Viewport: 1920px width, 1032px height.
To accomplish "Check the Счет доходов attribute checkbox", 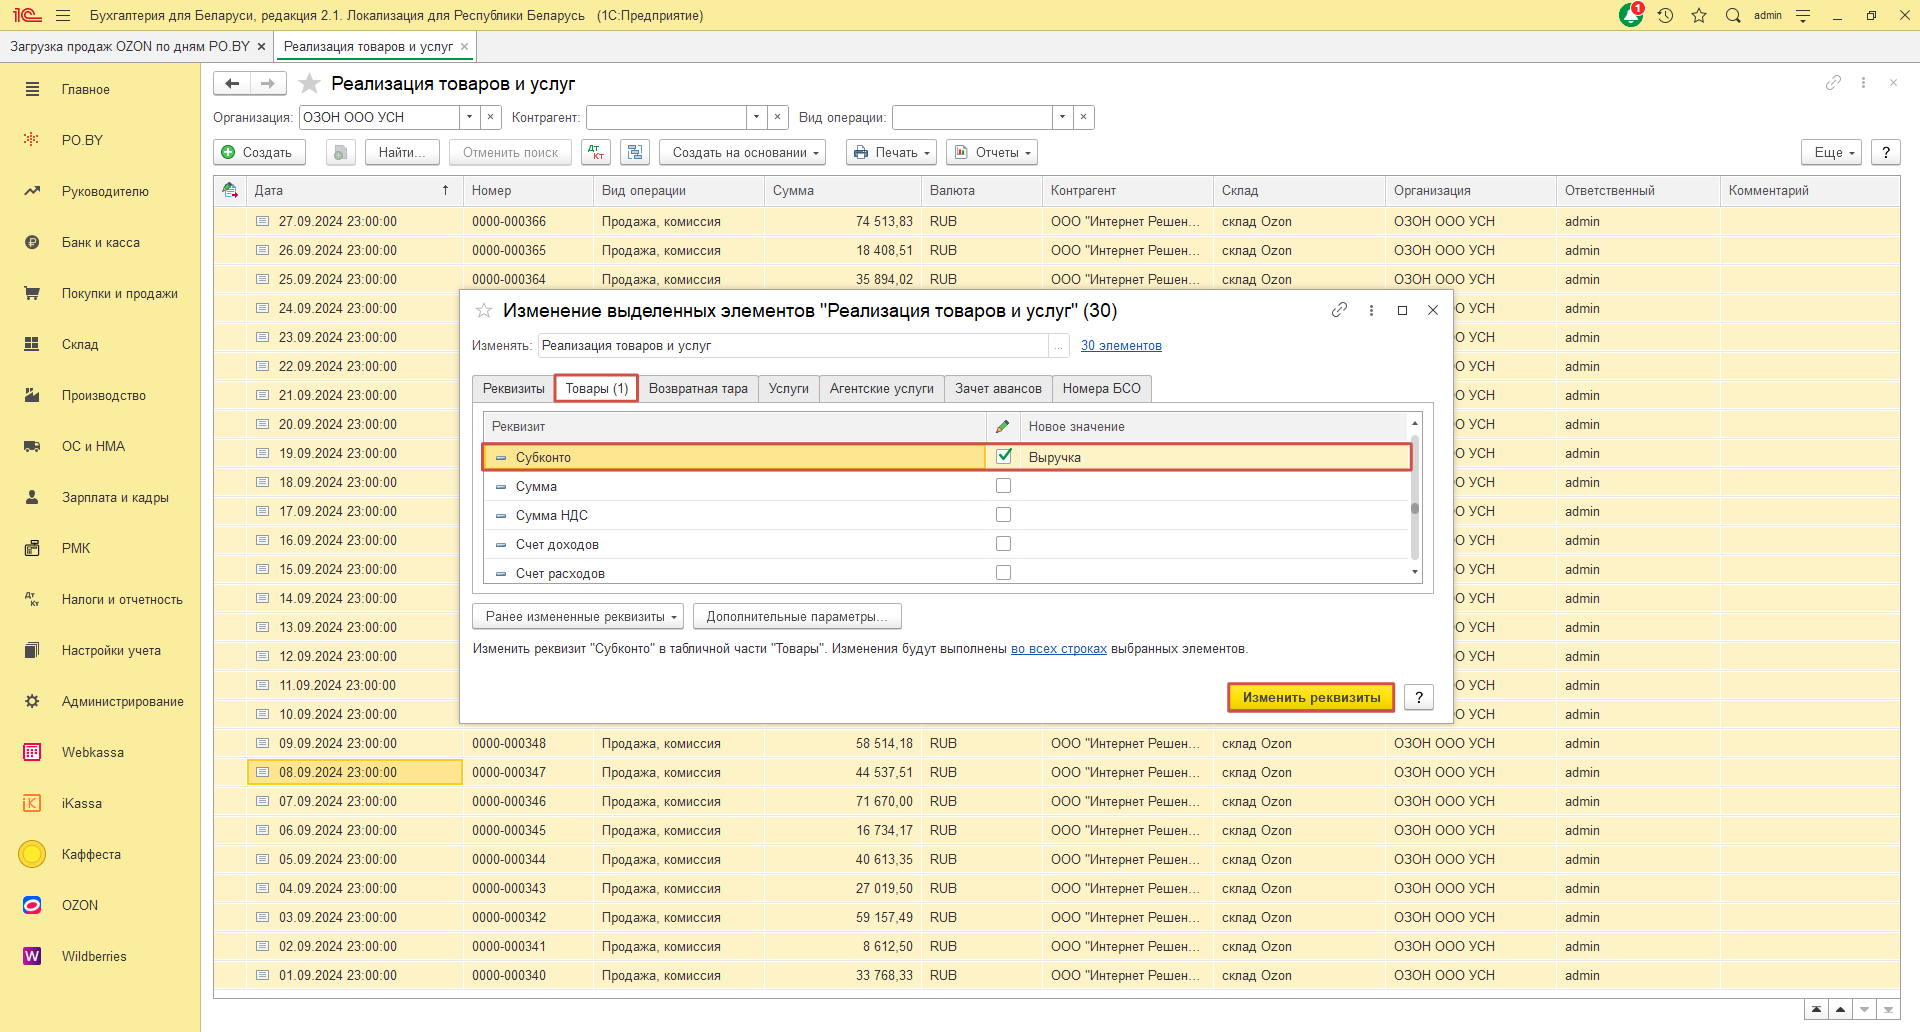I will [1003, 543].
